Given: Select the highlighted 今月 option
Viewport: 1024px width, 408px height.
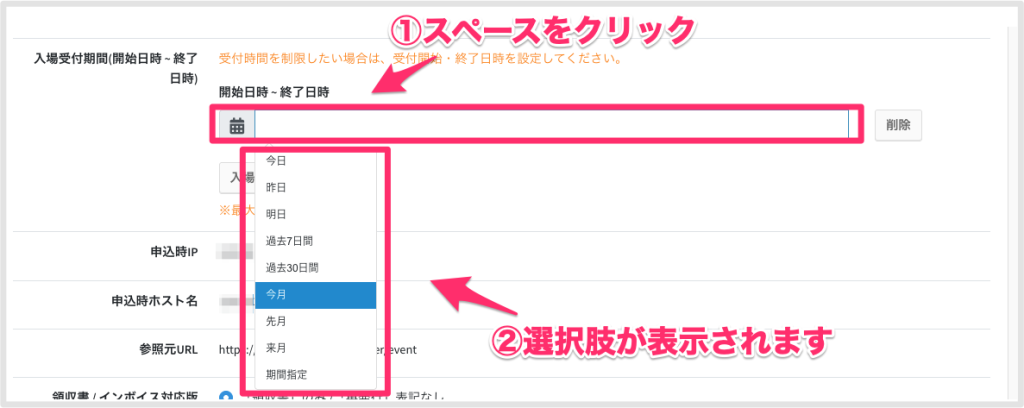Looking at the screenshot, I should click(315, 294).
